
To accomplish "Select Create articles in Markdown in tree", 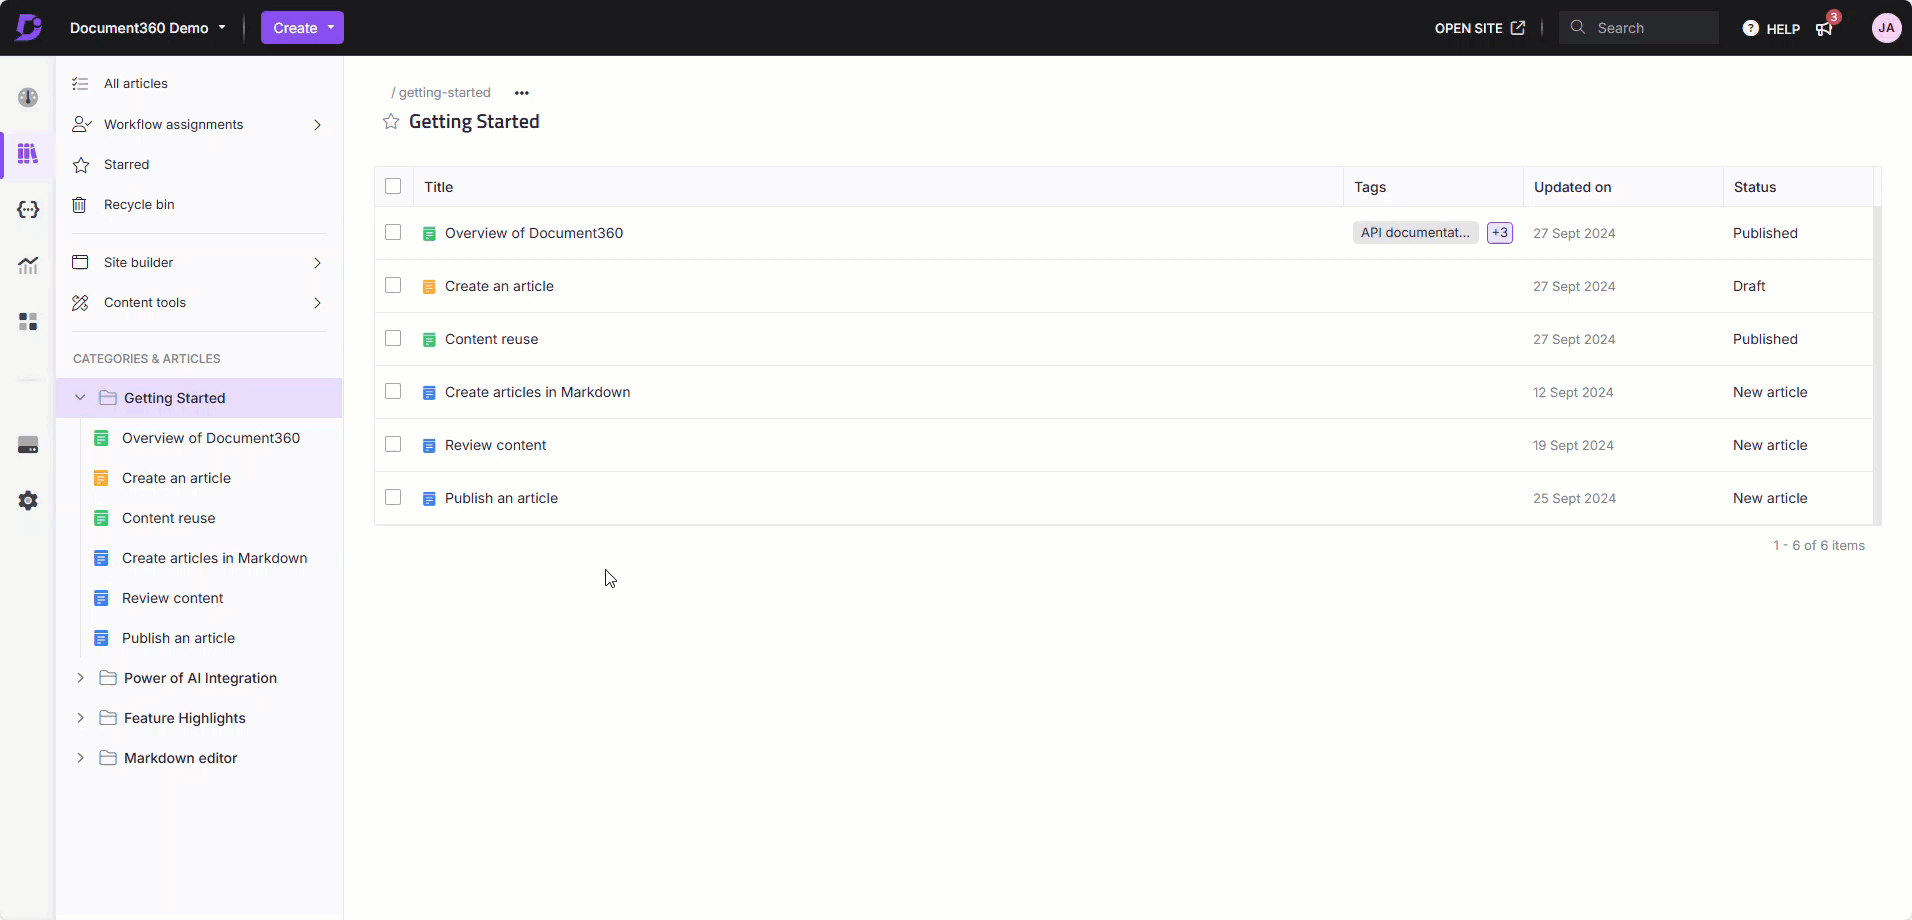I will click(215, 558).
